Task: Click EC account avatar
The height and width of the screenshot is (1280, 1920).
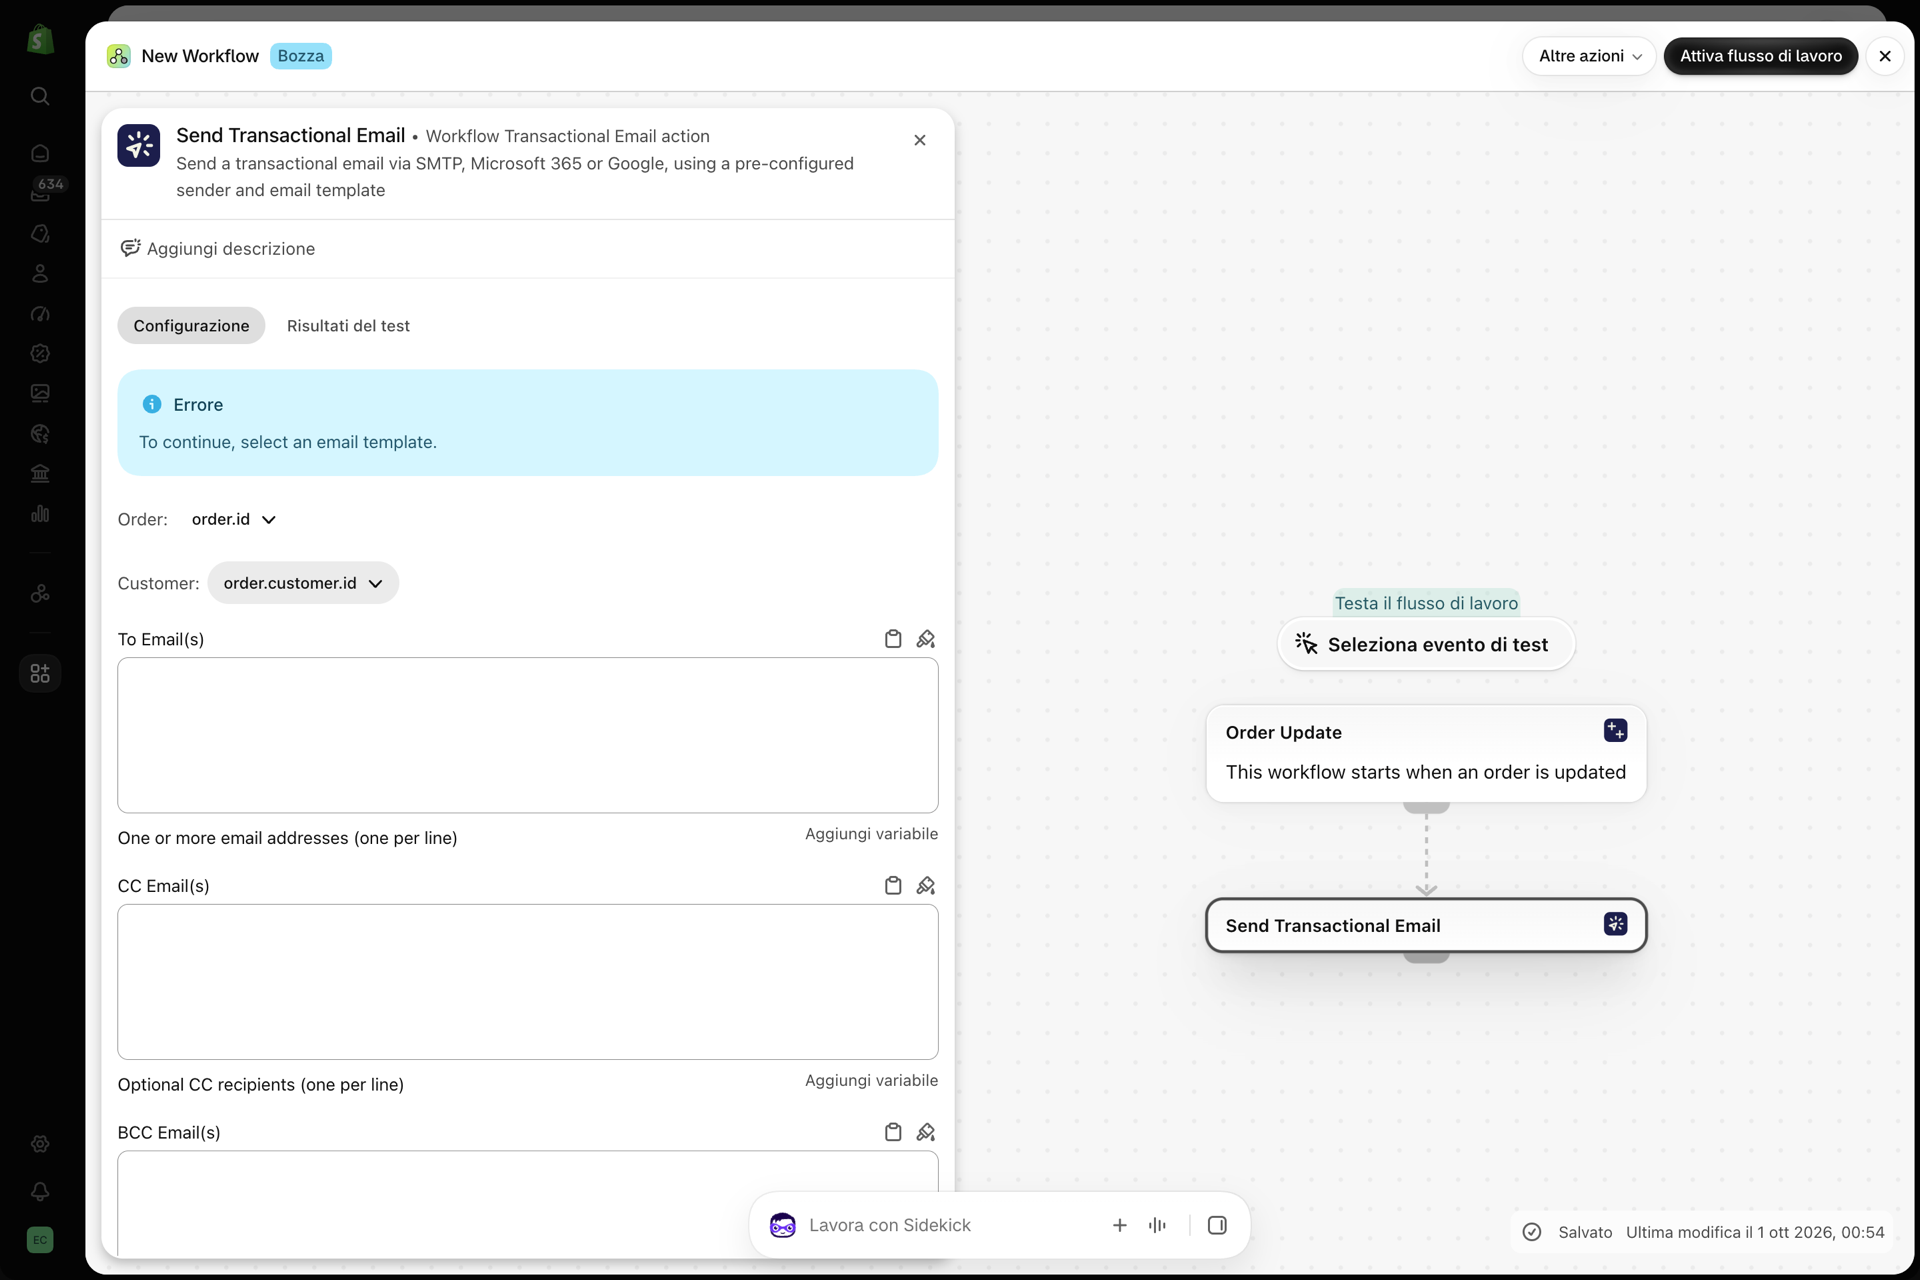Action: pos(40,1240)
